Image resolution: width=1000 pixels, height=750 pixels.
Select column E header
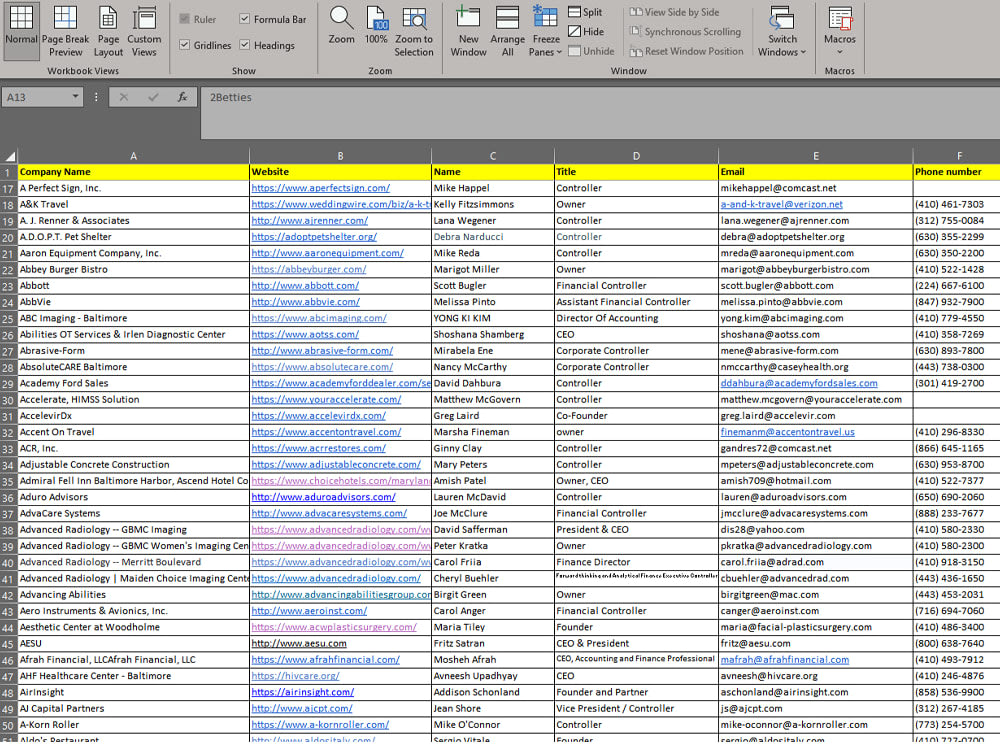pos(815,156)
